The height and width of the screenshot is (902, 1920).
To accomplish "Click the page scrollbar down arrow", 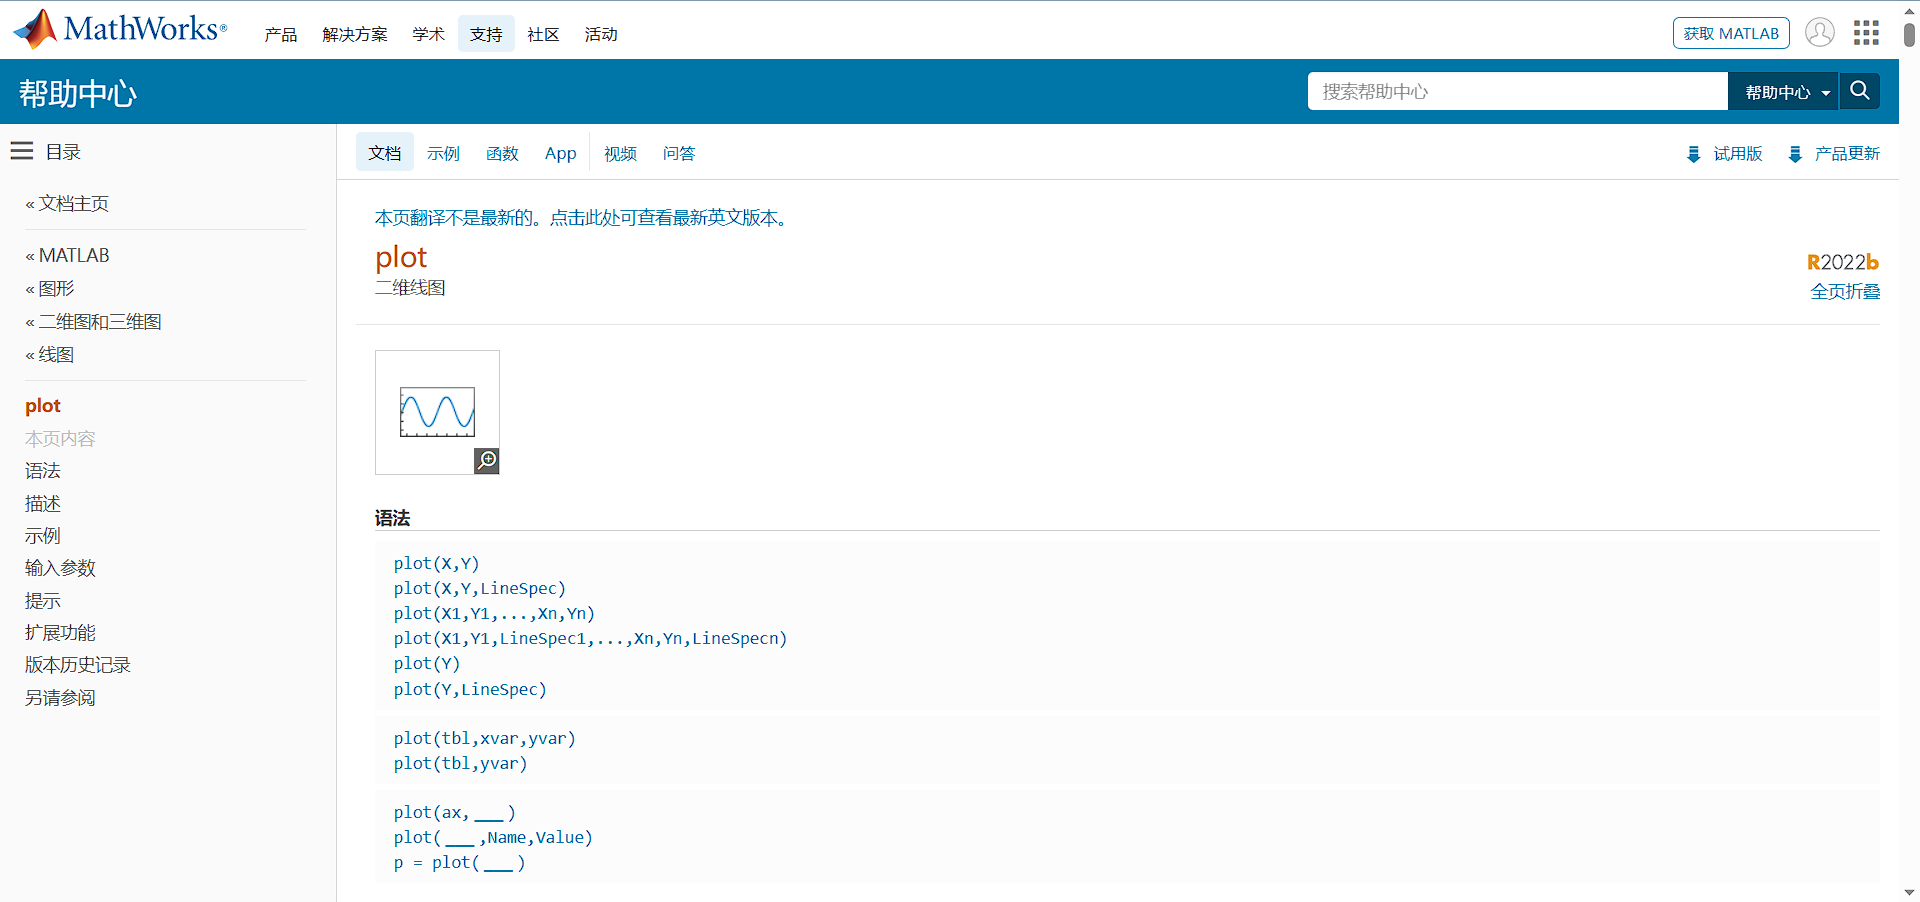I will pos(1909,892).
